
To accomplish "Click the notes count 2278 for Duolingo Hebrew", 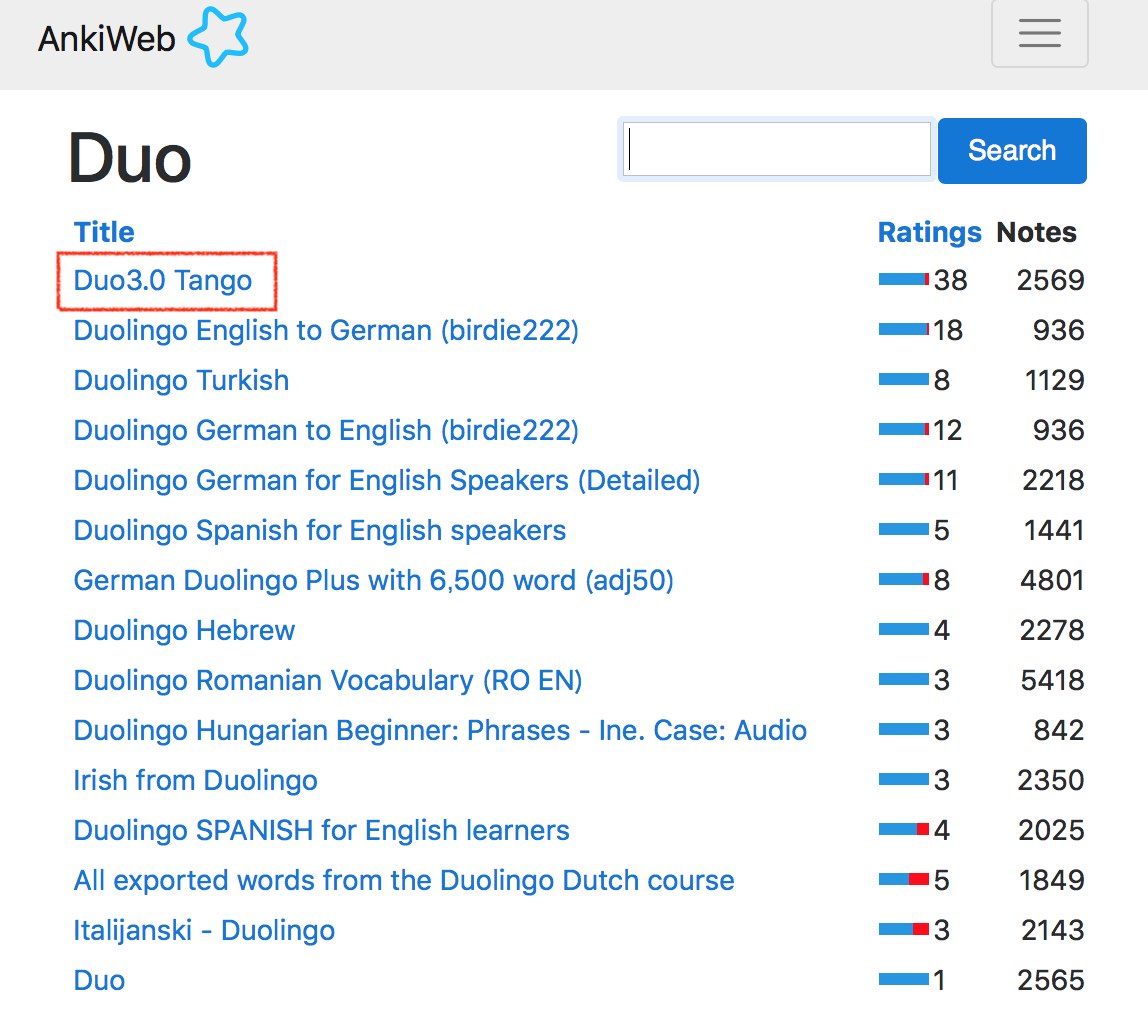I will (x=1051, y=631).
